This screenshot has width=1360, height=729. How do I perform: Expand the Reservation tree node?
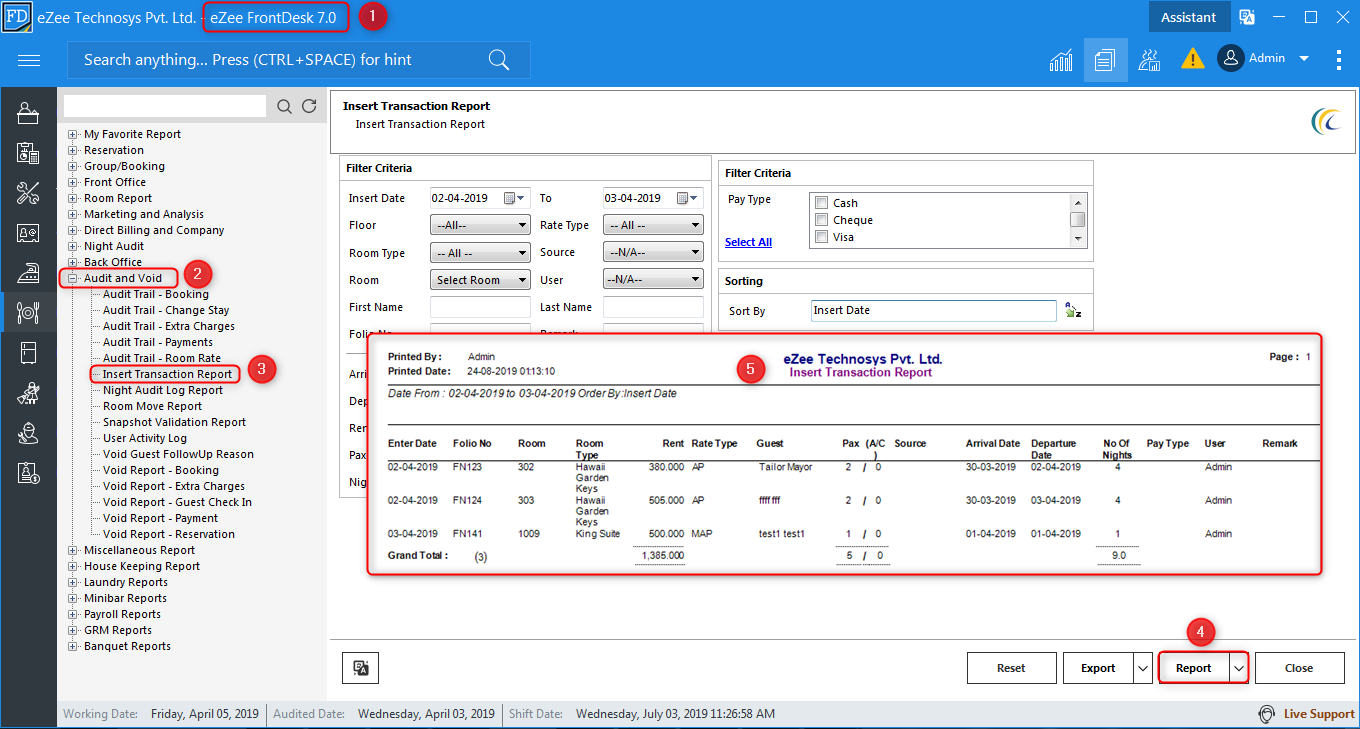click(72, 150)
